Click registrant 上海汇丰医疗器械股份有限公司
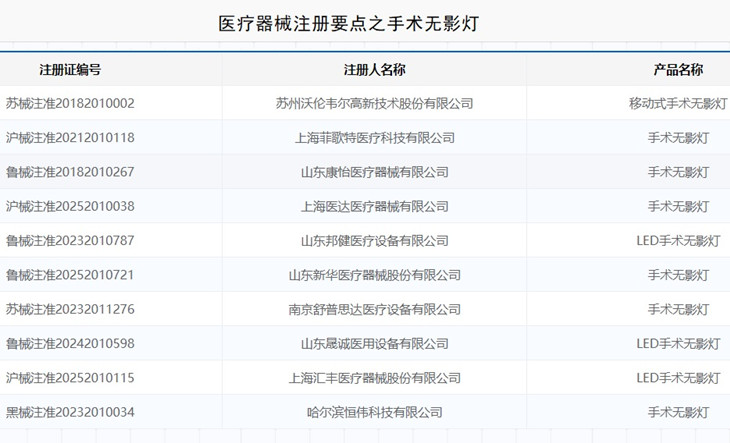This screenshot has width=730, height=443. (374, 378)
